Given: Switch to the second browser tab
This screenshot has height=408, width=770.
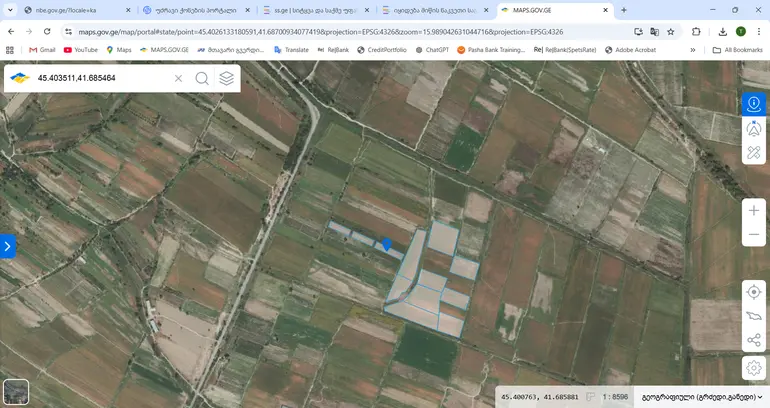Looking at the screenshot, I should pyautogui.click(x=195, y=10).
